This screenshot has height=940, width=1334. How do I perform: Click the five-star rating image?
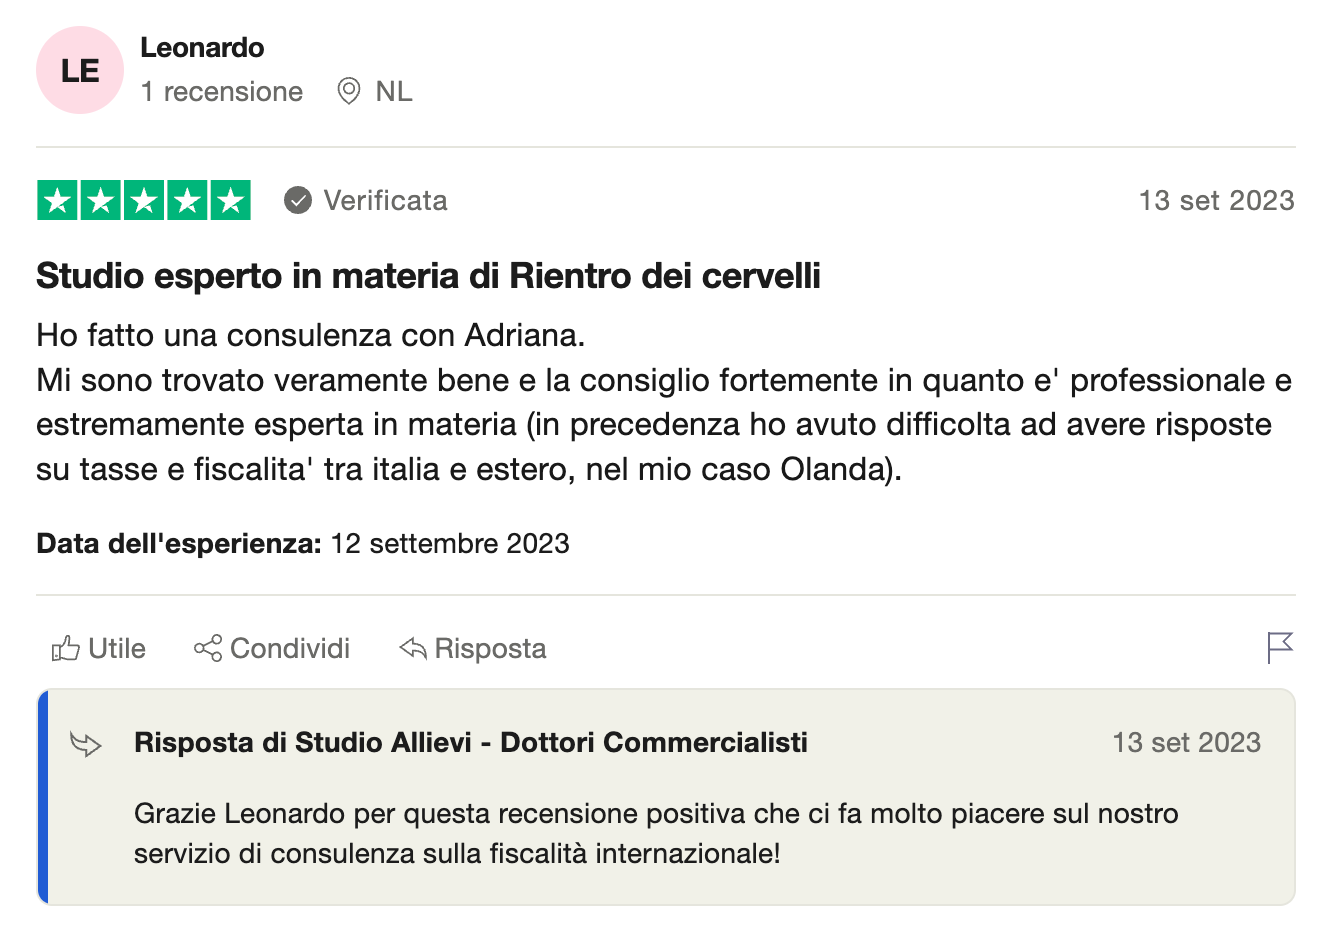[144, 201]
